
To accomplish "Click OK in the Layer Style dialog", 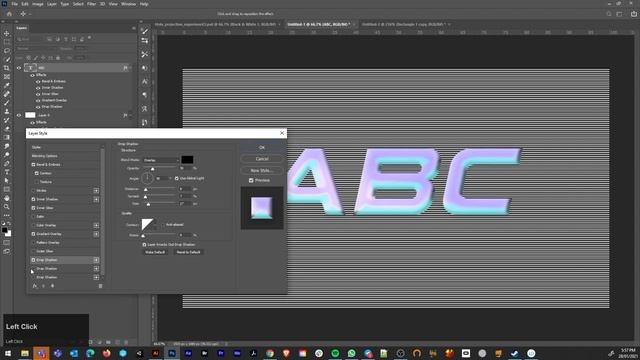I will coord(262,147).
